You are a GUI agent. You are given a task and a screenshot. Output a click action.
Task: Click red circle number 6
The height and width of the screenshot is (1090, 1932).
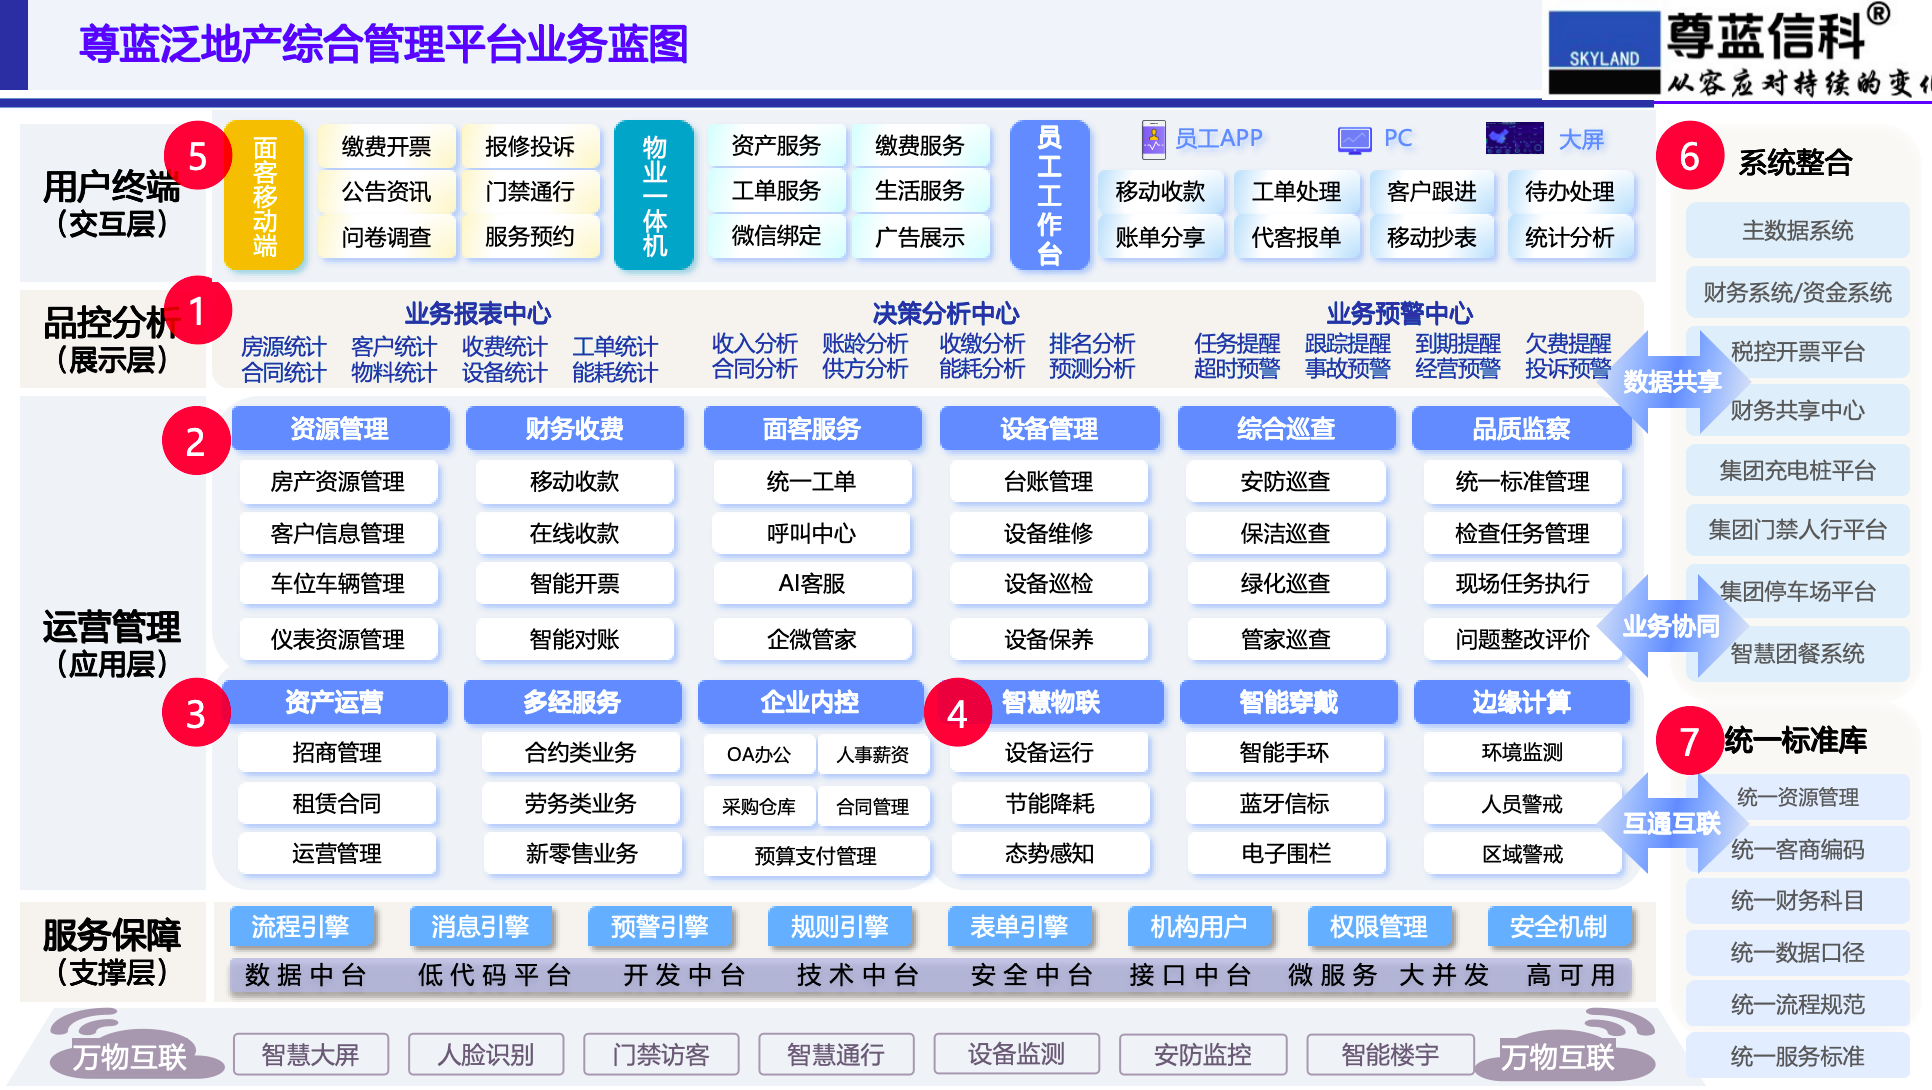click(1689, 156)
